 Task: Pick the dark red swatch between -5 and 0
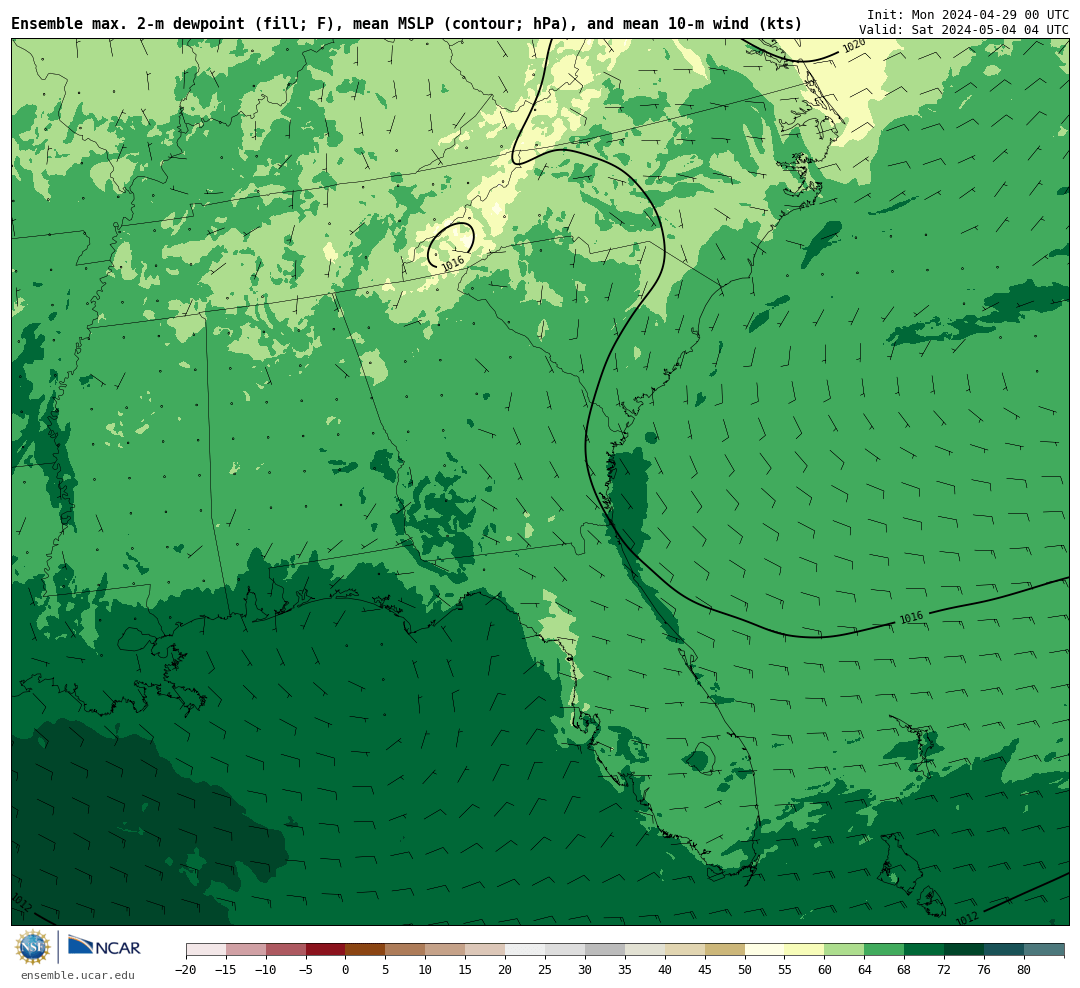pyautogui.click(x=326, y=949)
